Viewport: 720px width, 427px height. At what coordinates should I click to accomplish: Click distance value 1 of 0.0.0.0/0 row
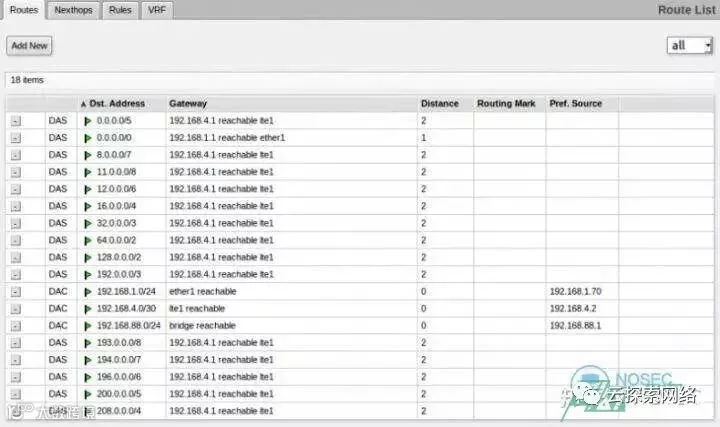coord(423,138)
